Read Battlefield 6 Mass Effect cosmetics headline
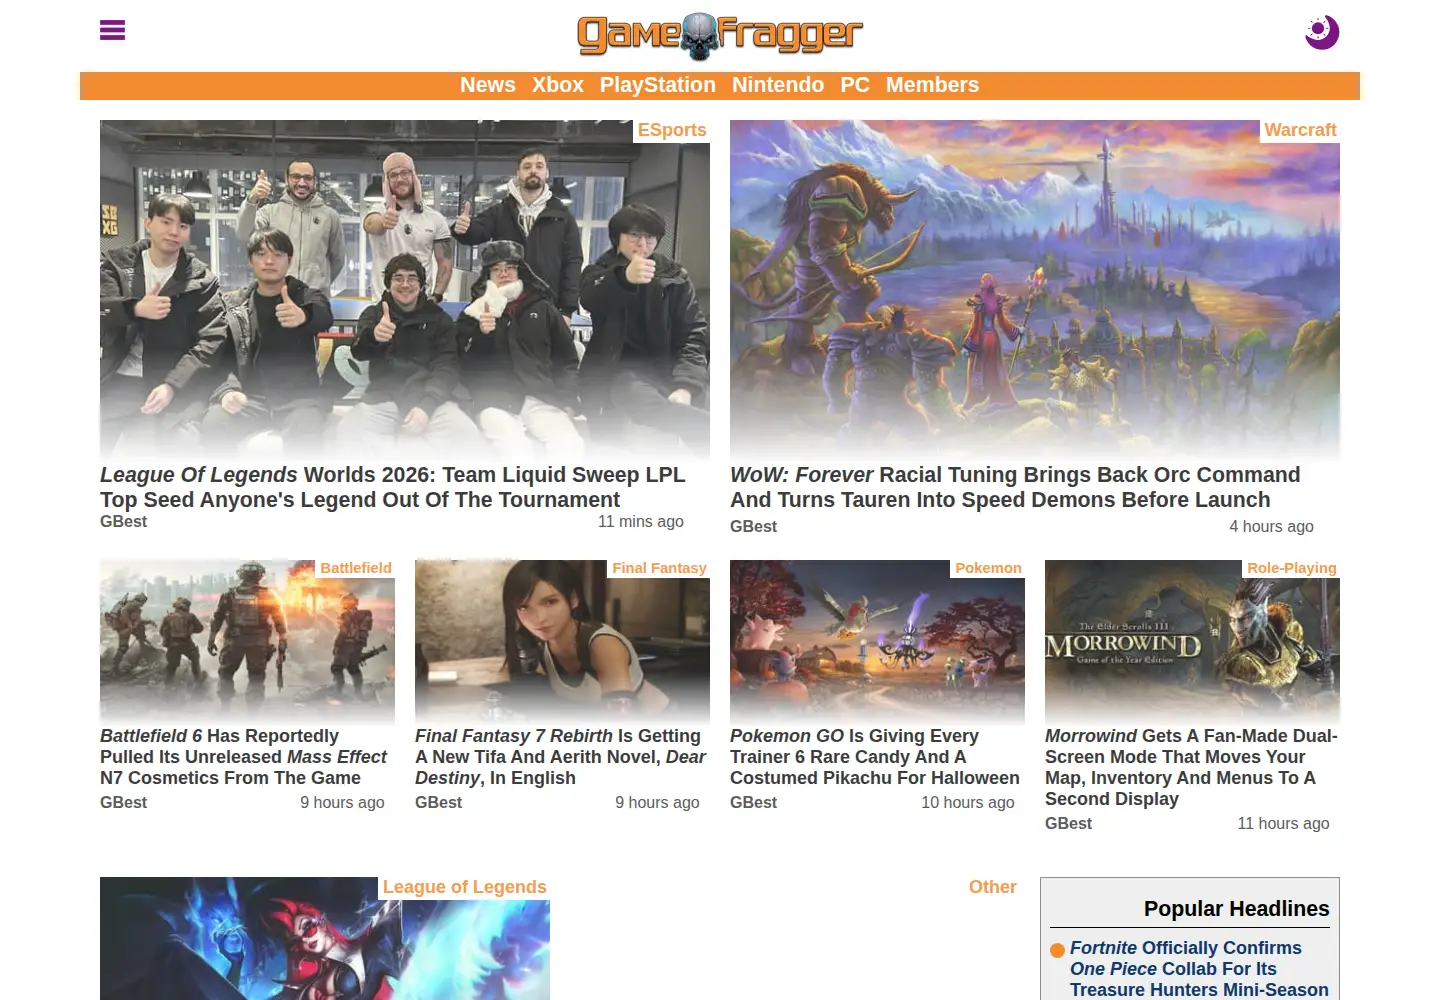1440x1000 pixels. pos(243,757)
